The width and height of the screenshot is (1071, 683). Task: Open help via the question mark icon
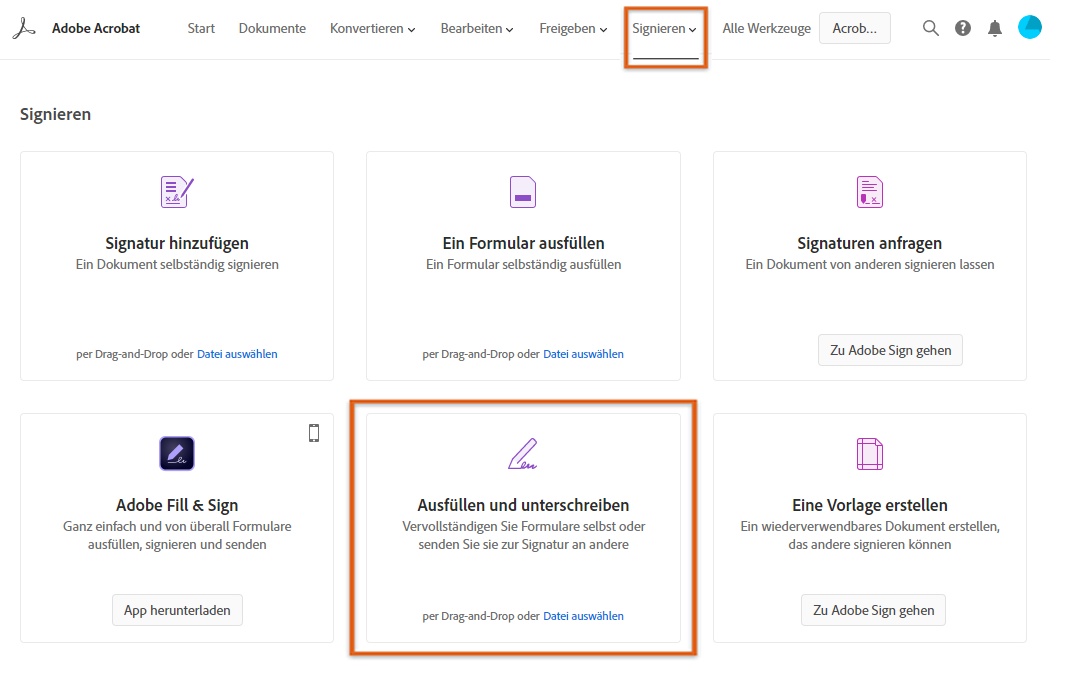point(963,28)
